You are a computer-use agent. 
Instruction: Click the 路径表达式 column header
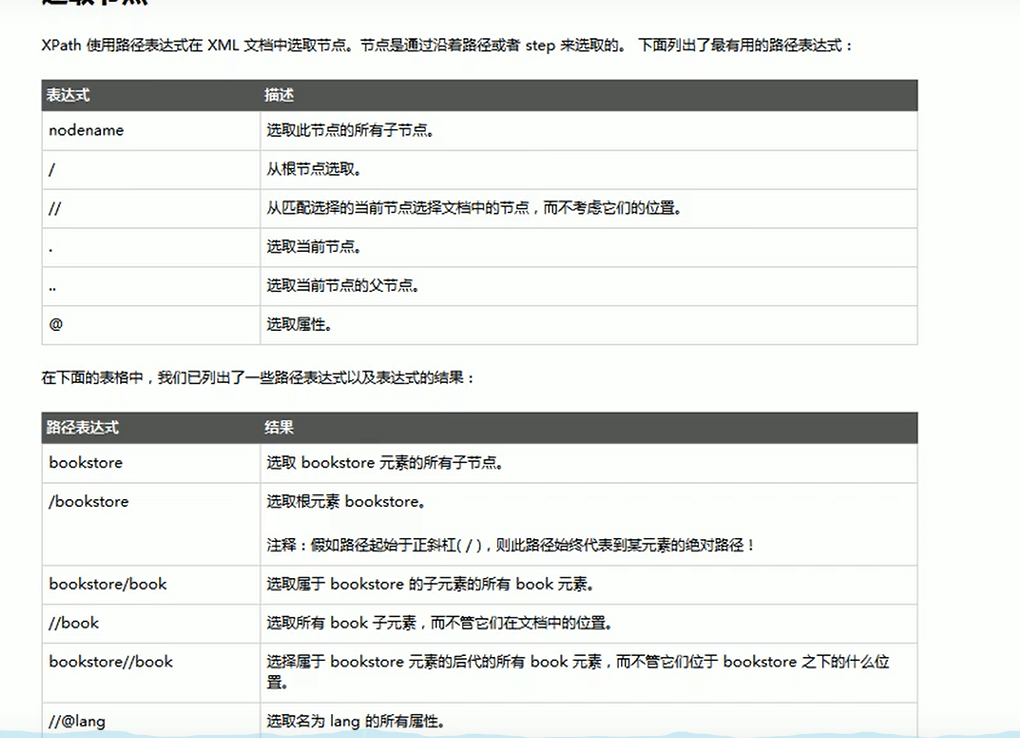click(x=82, y=427)
